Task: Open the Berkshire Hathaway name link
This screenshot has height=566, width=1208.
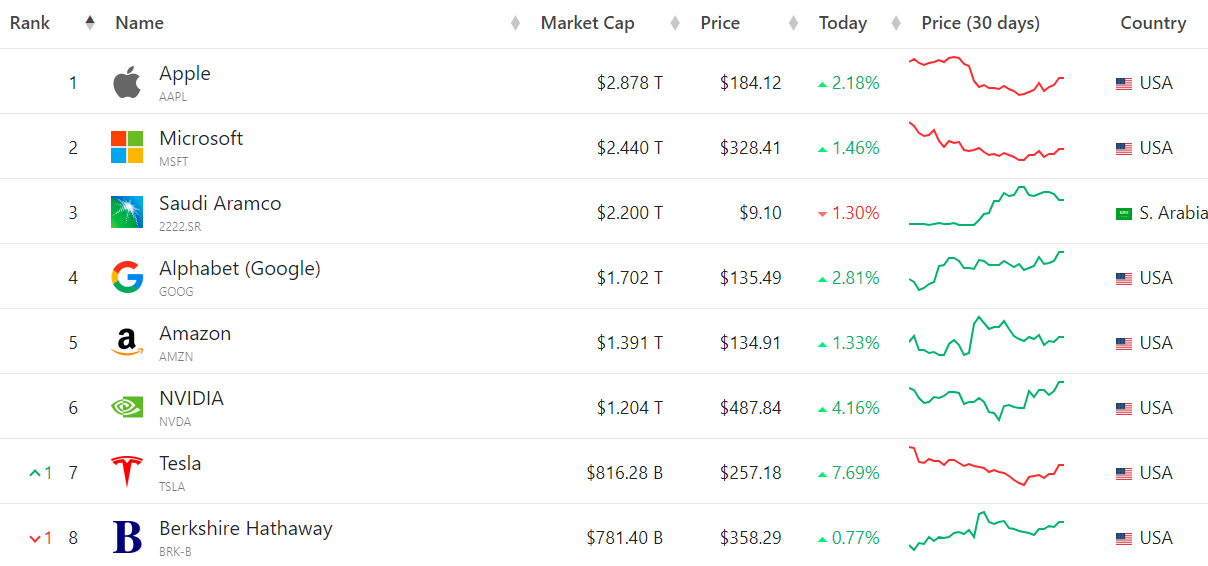Action: coord(245,528)
